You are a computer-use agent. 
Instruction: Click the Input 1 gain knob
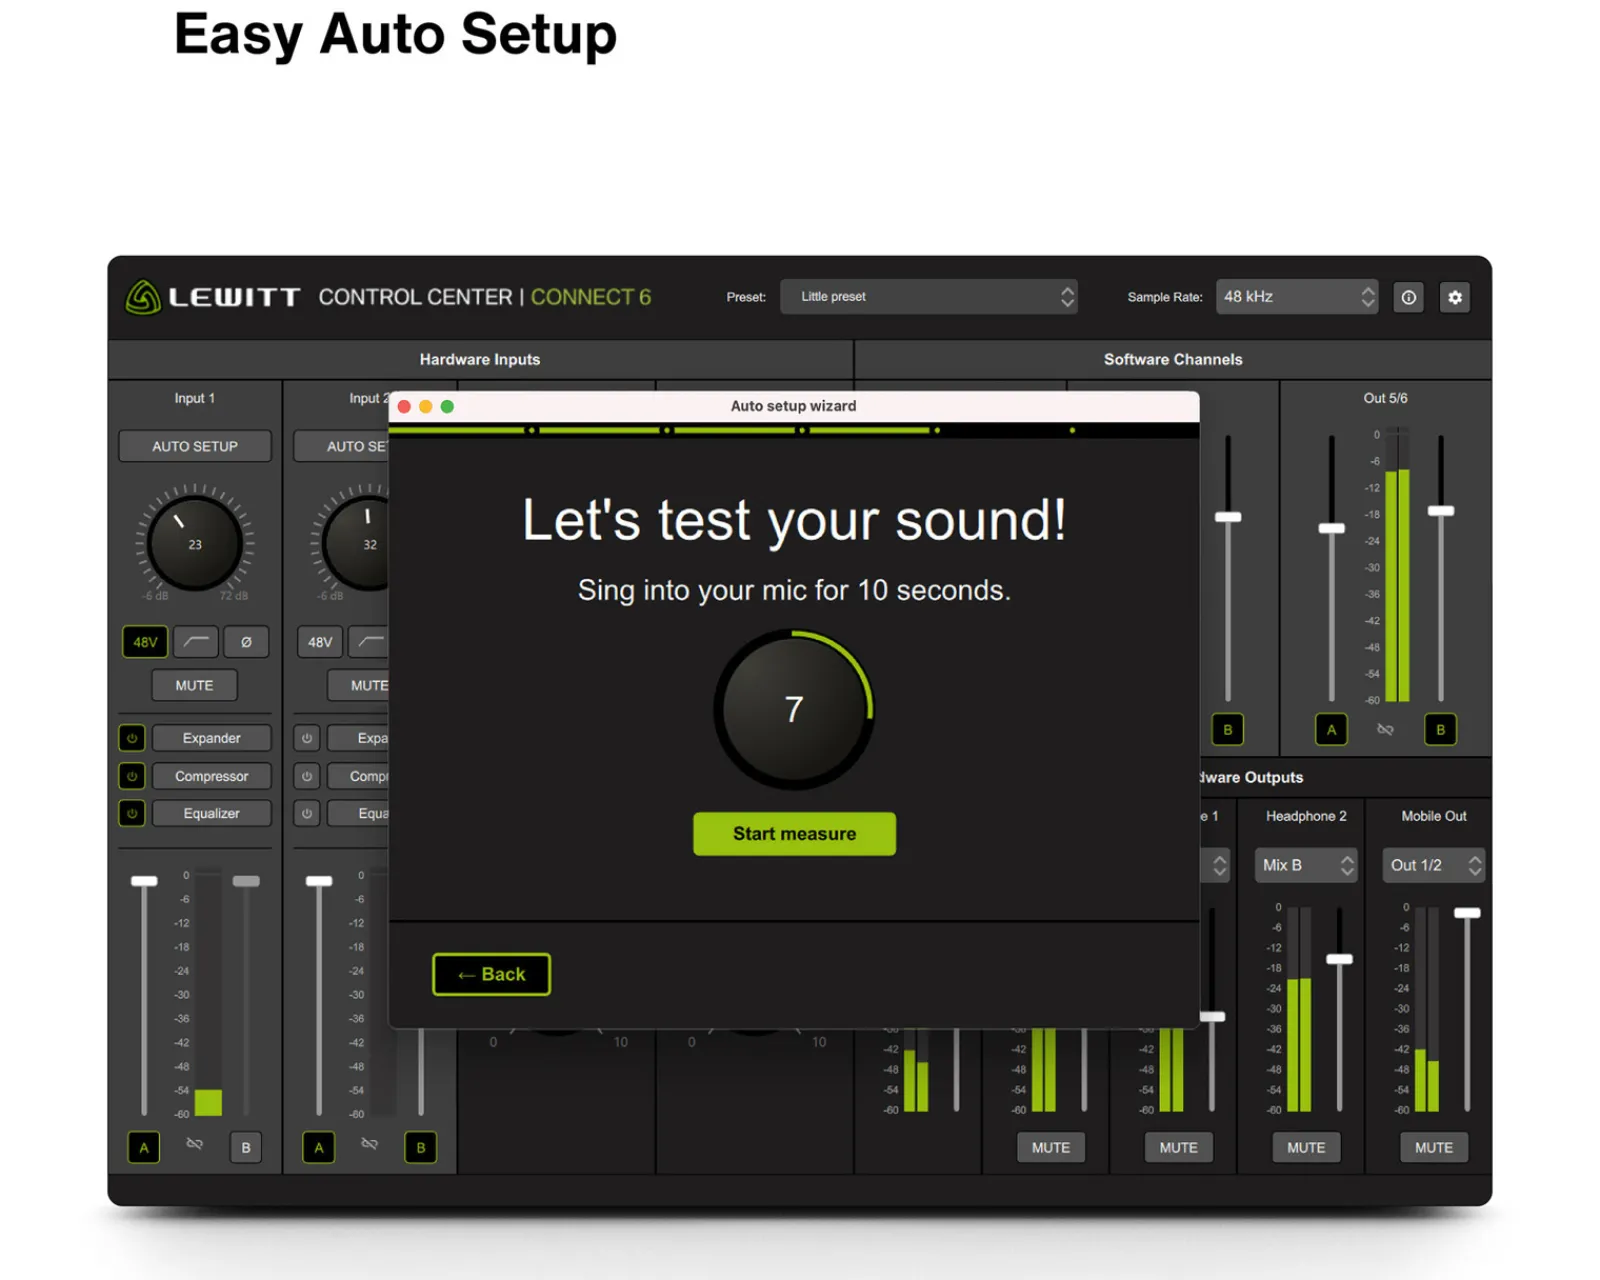click(195, 544)
